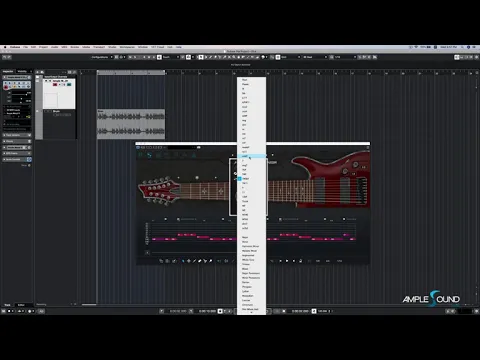
Task: Choose Minor Pentatonic scale from the list
Action: pyautogui.click(x=251, y=278)
